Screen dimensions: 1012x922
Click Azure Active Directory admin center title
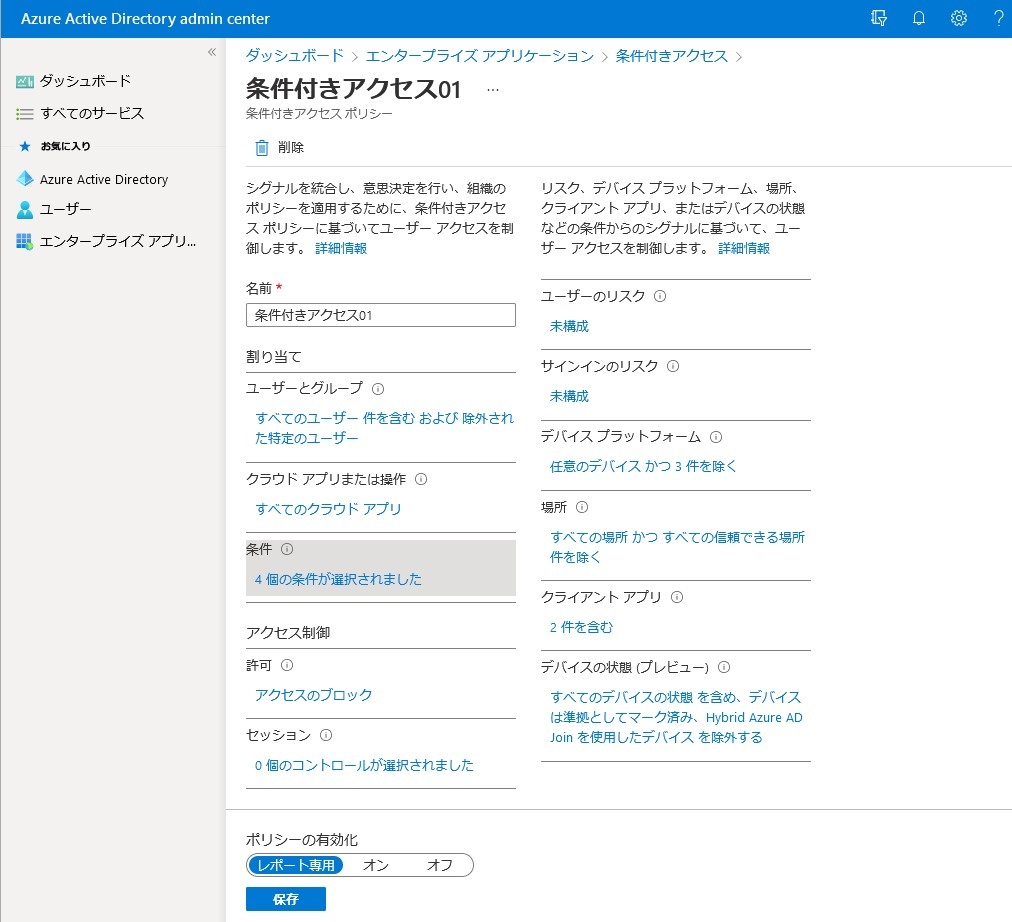(x=145, y=19)
